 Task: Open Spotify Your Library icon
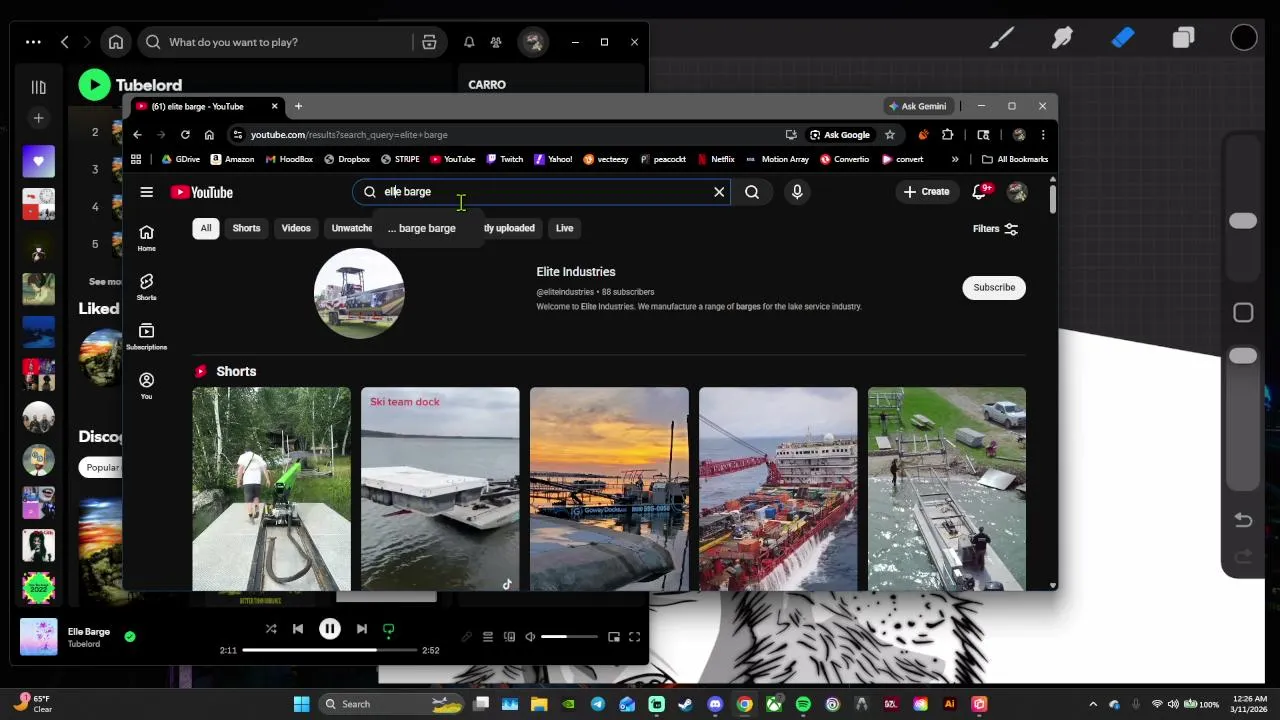(38, 87)
